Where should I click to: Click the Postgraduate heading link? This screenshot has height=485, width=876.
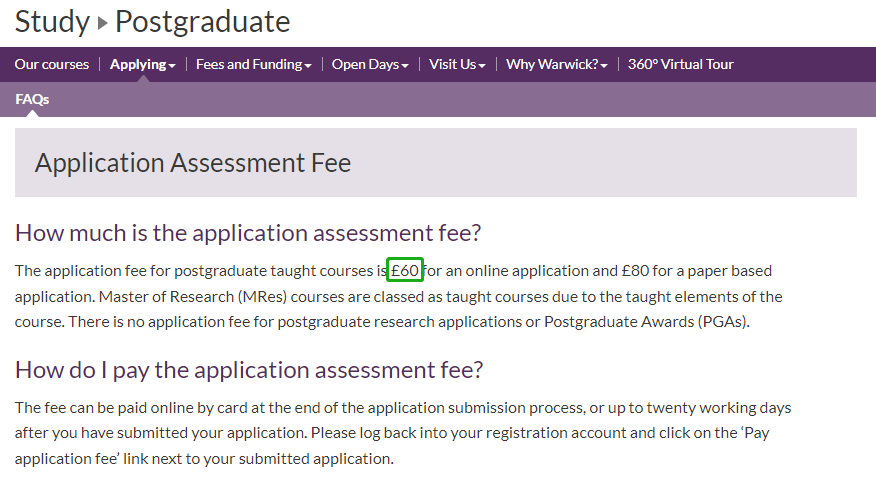[202, 22]
